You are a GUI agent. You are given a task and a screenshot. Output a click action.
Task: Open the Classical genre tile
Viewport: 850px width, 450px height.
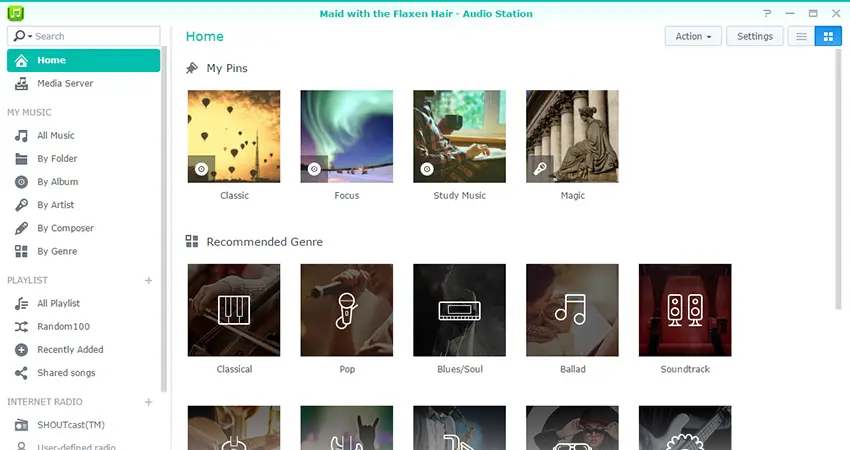pos(234,310)
